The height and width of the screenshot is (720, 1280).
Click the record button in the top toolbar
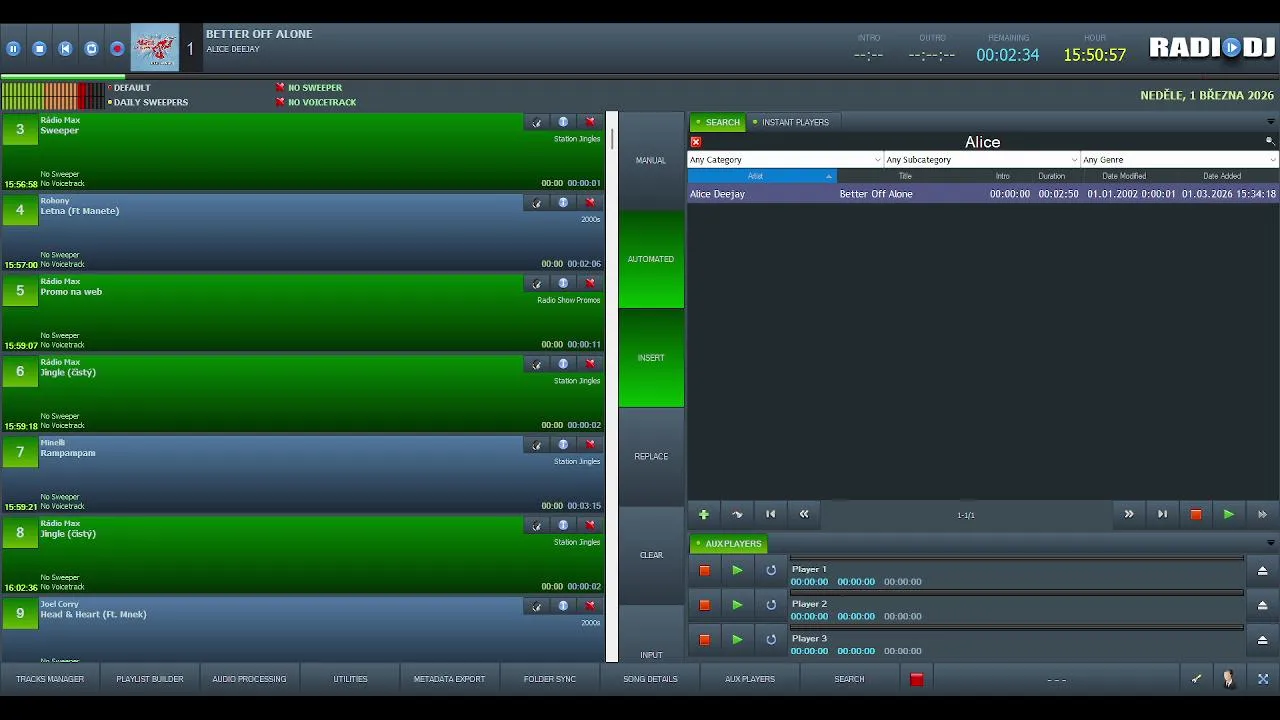point(117,48)
